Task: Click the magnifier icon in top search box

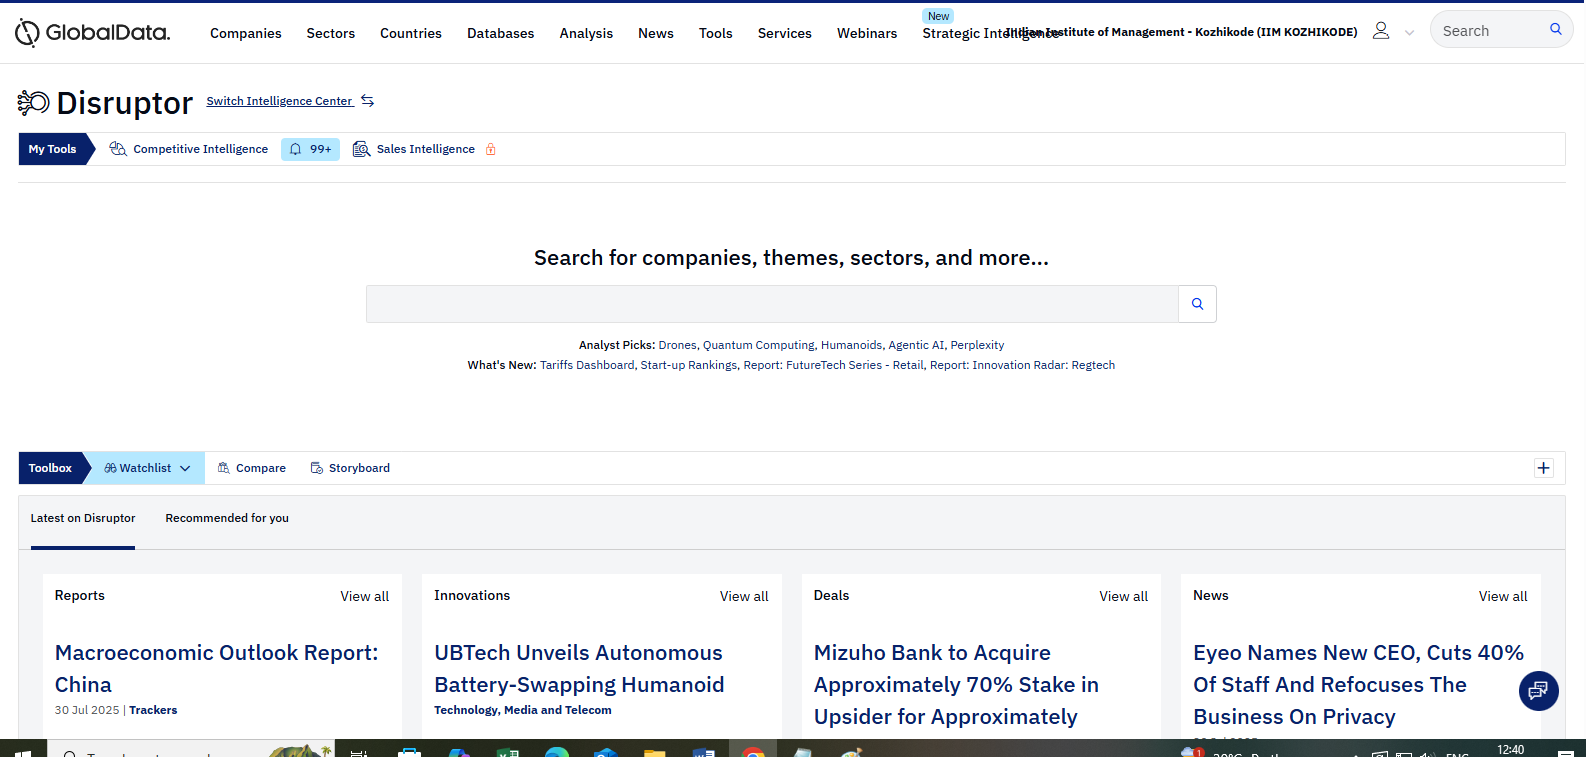Action: pyautogui.click(x=1555, y=30)
